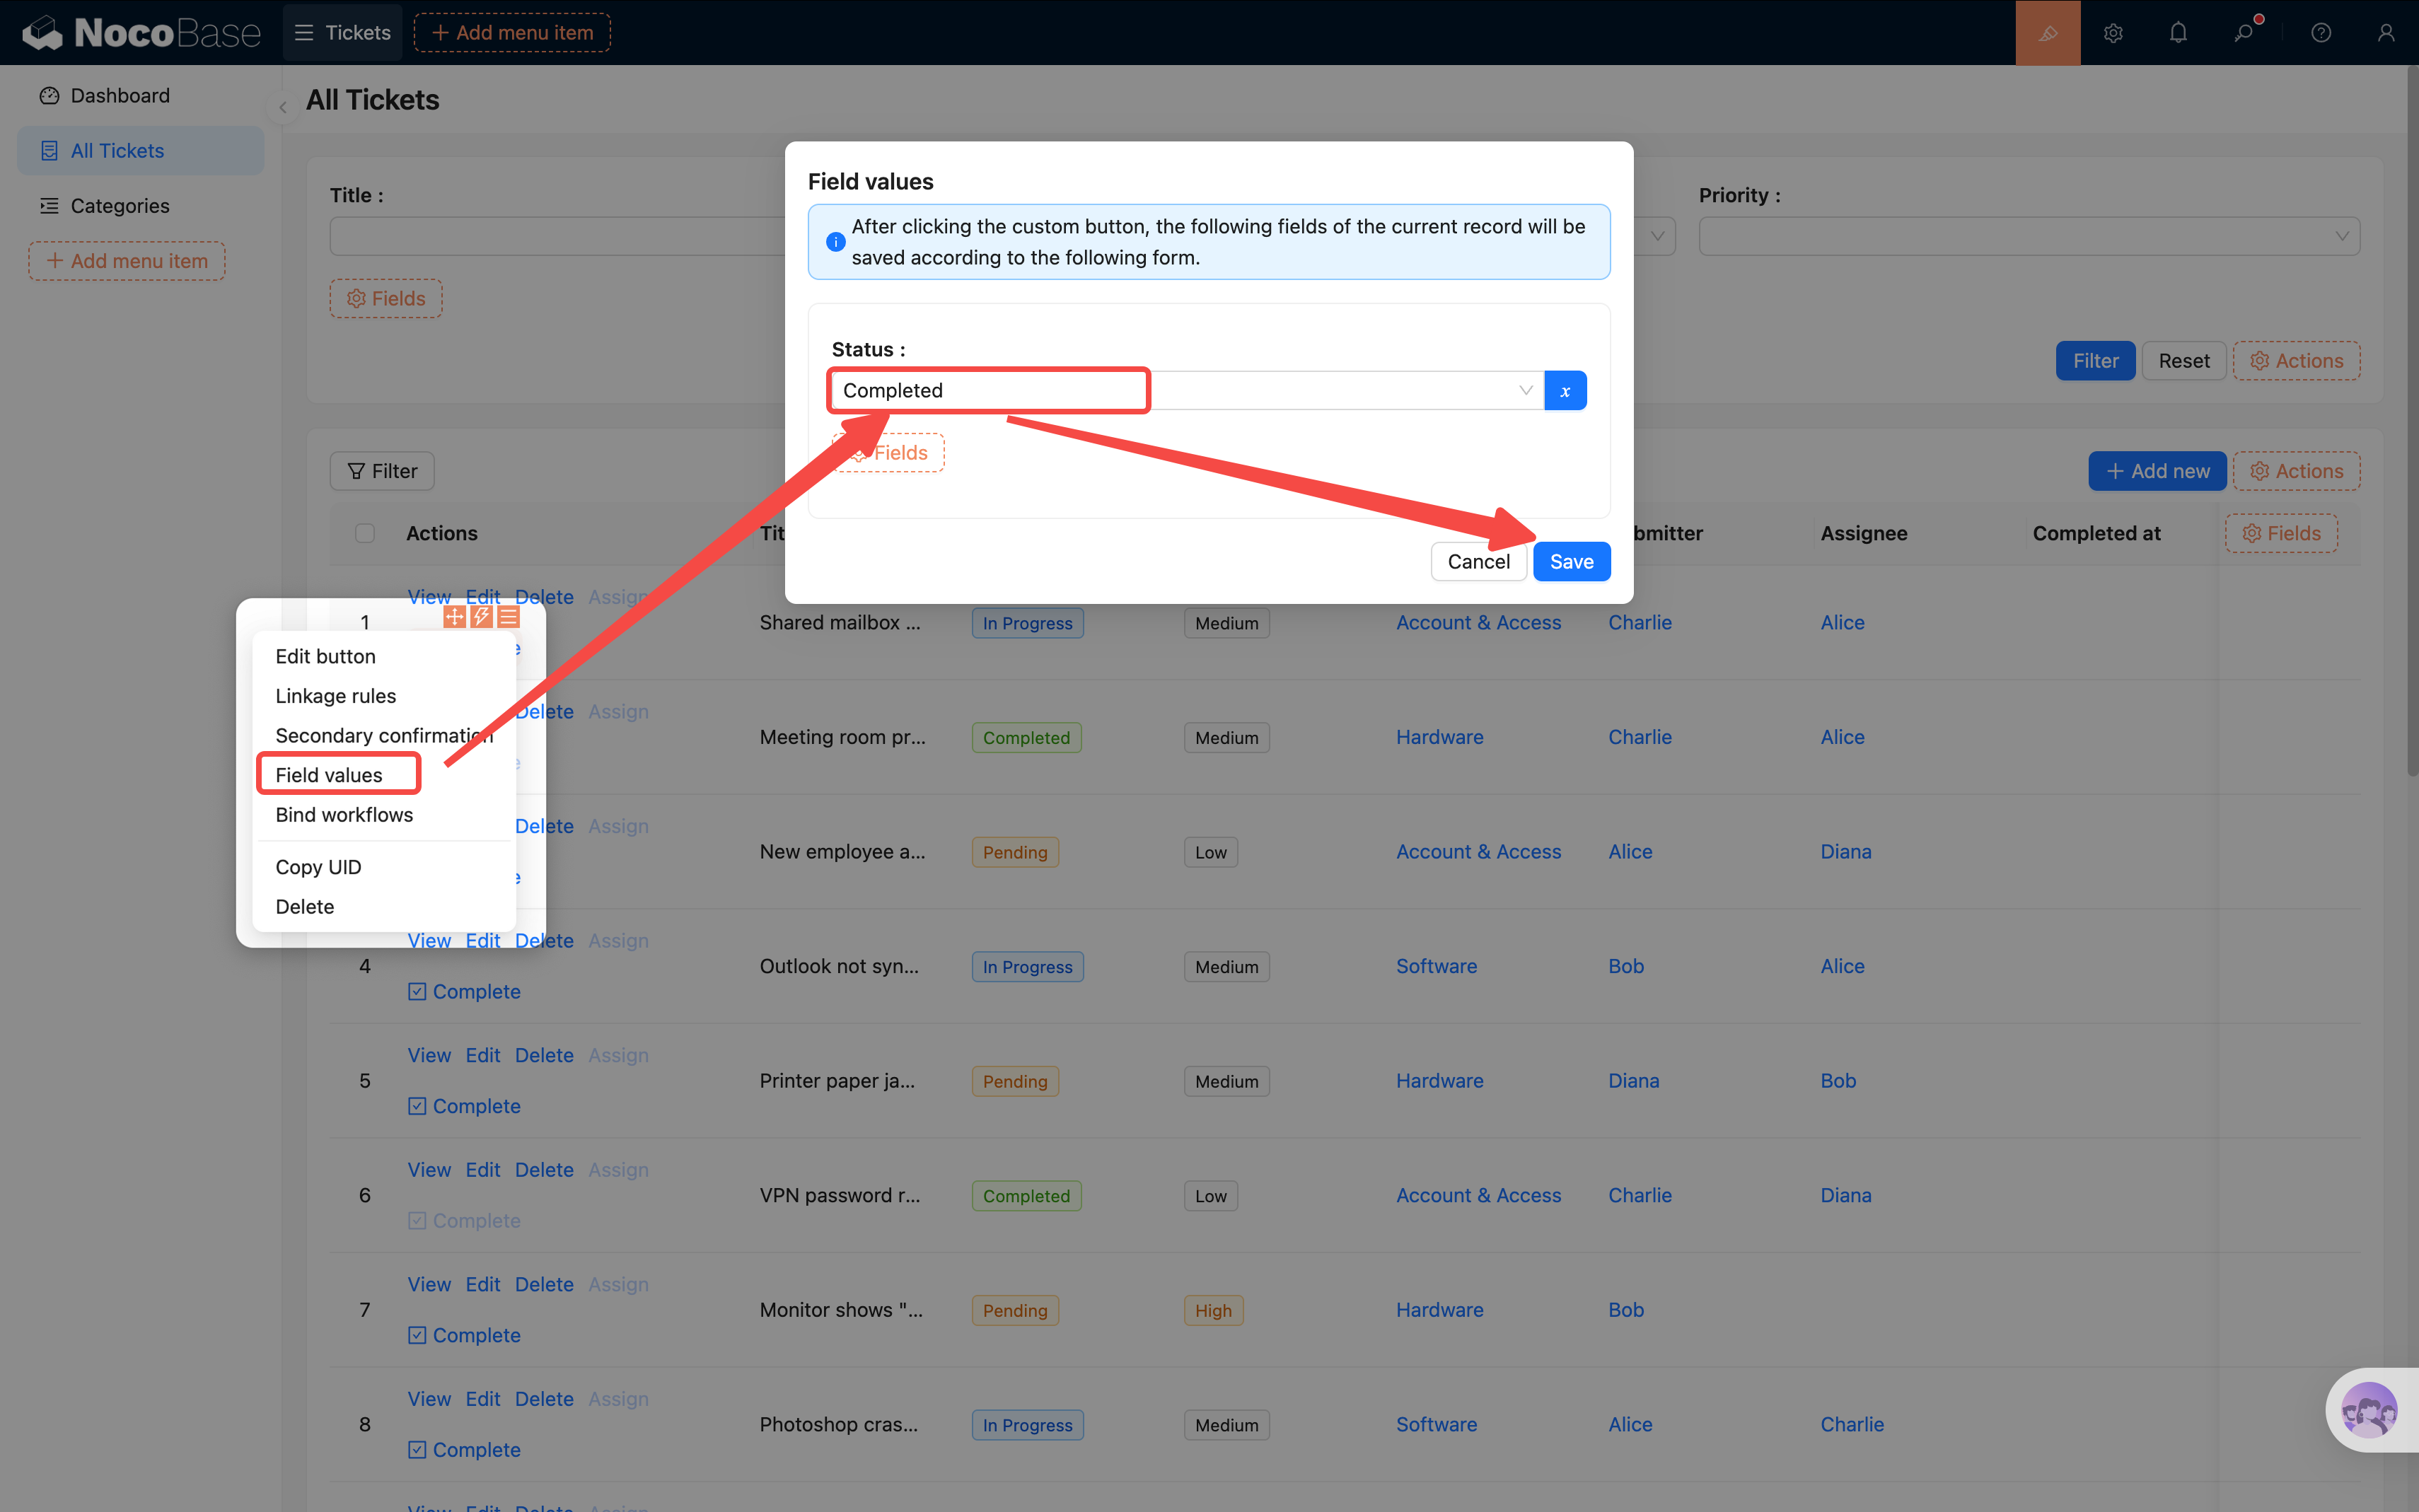2419x1512 pixels.
Task: Open the Tickets top menu
Action: 343,33
